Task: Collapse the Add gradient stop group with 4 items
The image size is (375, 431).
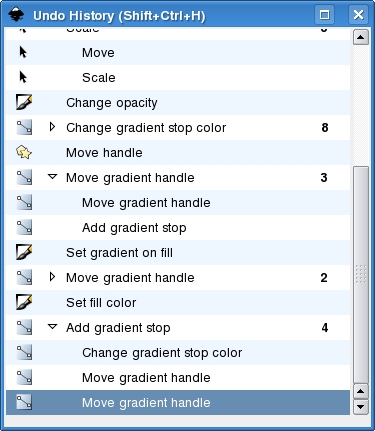Action: (52, 327)
